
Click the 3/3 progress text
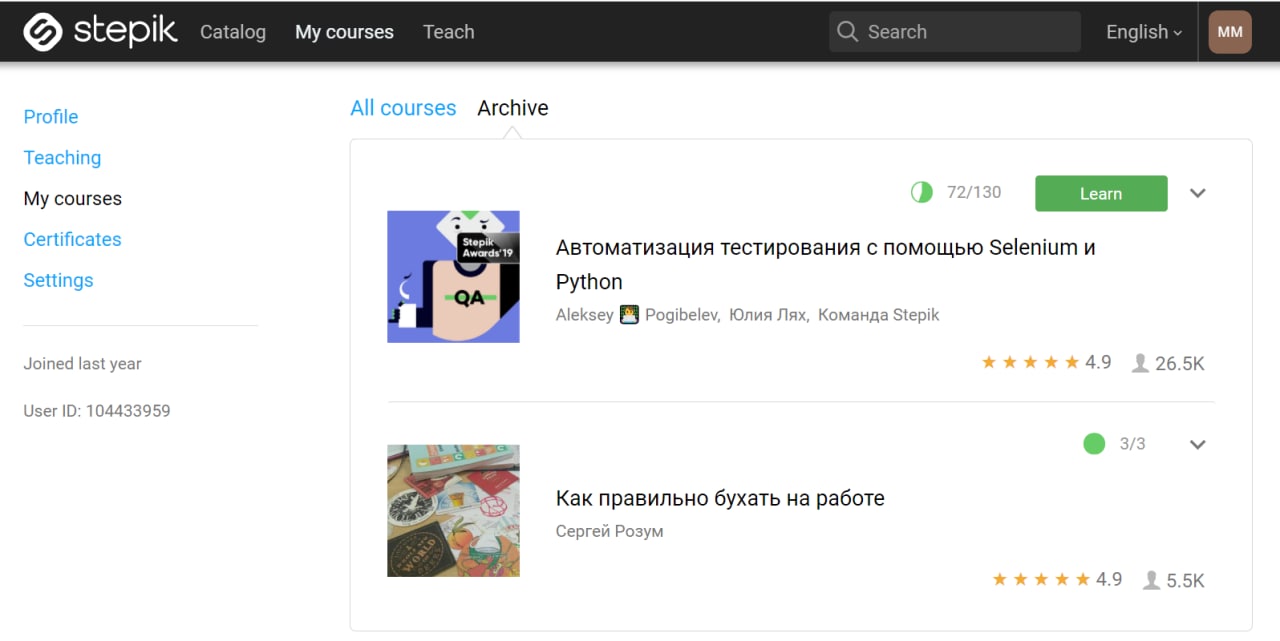point(1133,443)
